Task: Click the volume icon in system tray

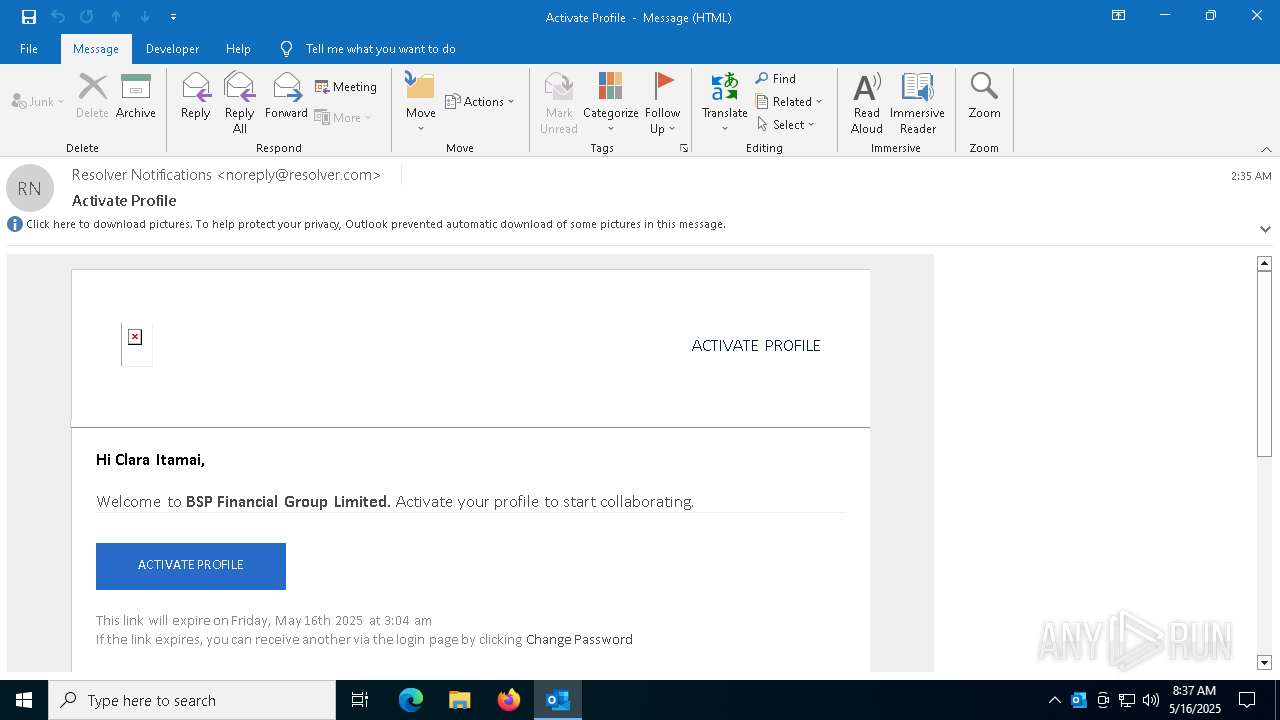Action: point(1150,700)
